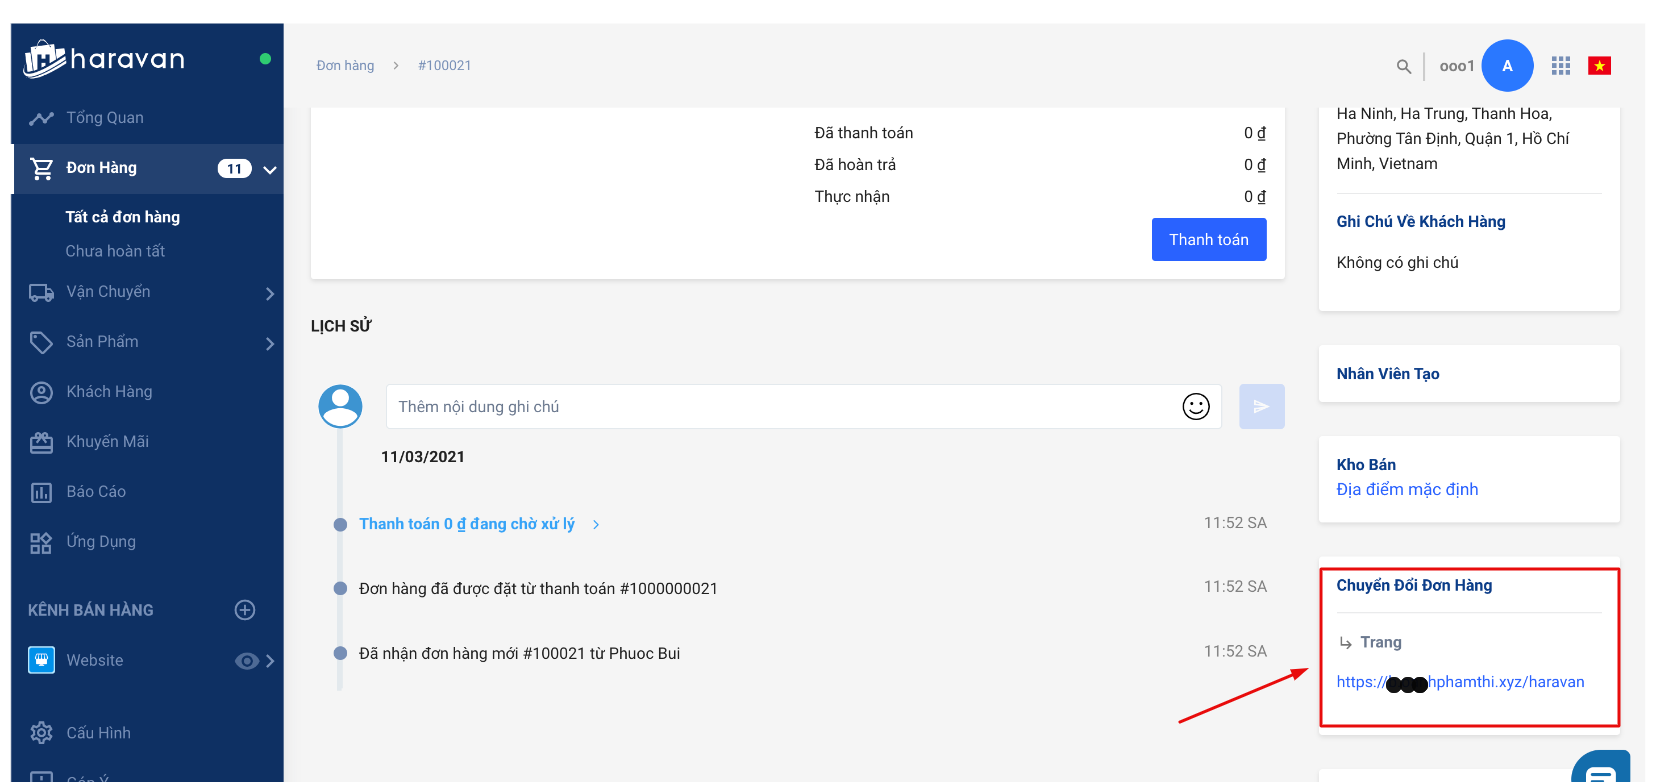Toggle Website channel eye icon
The width and height of the screenshot is (1662, 782).
click(246, 661)
